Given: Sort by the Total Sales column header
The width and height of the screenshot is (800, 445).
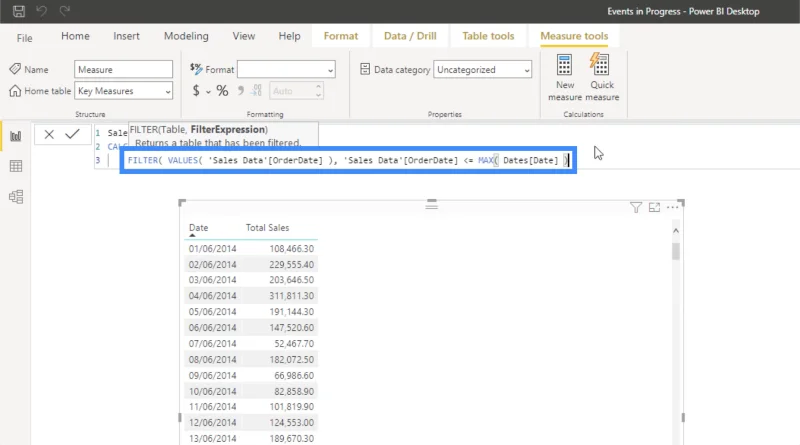Looking at the screenshot, I should pos(267,228).
